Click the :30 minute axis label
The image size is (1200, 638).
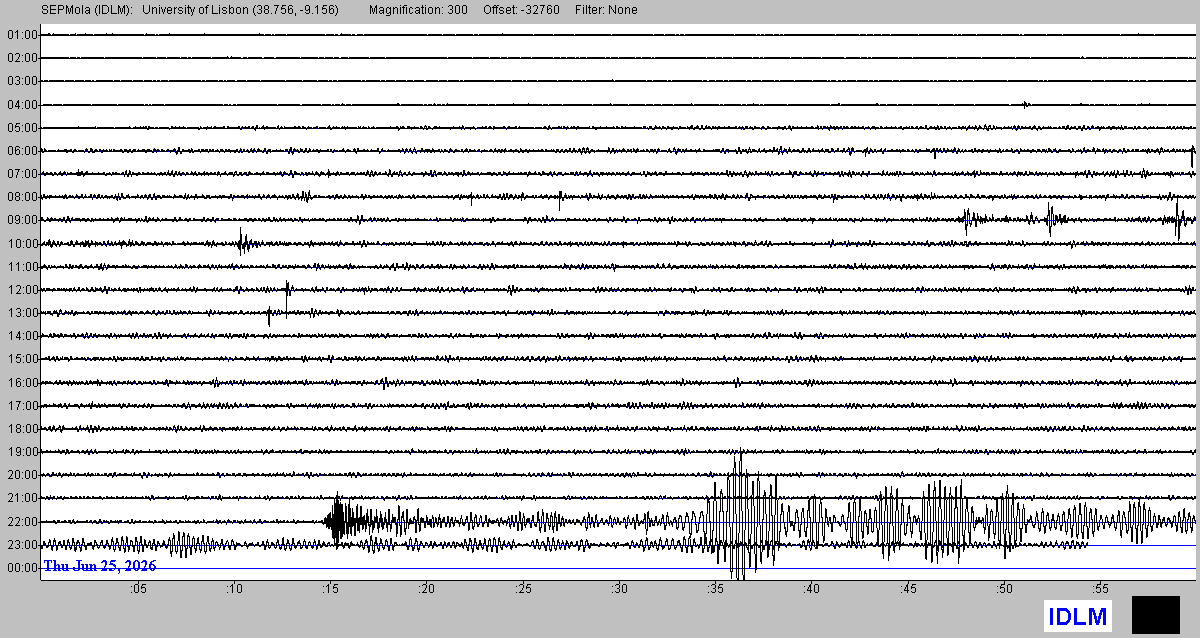pyautogui.click(x=620, y=590)
